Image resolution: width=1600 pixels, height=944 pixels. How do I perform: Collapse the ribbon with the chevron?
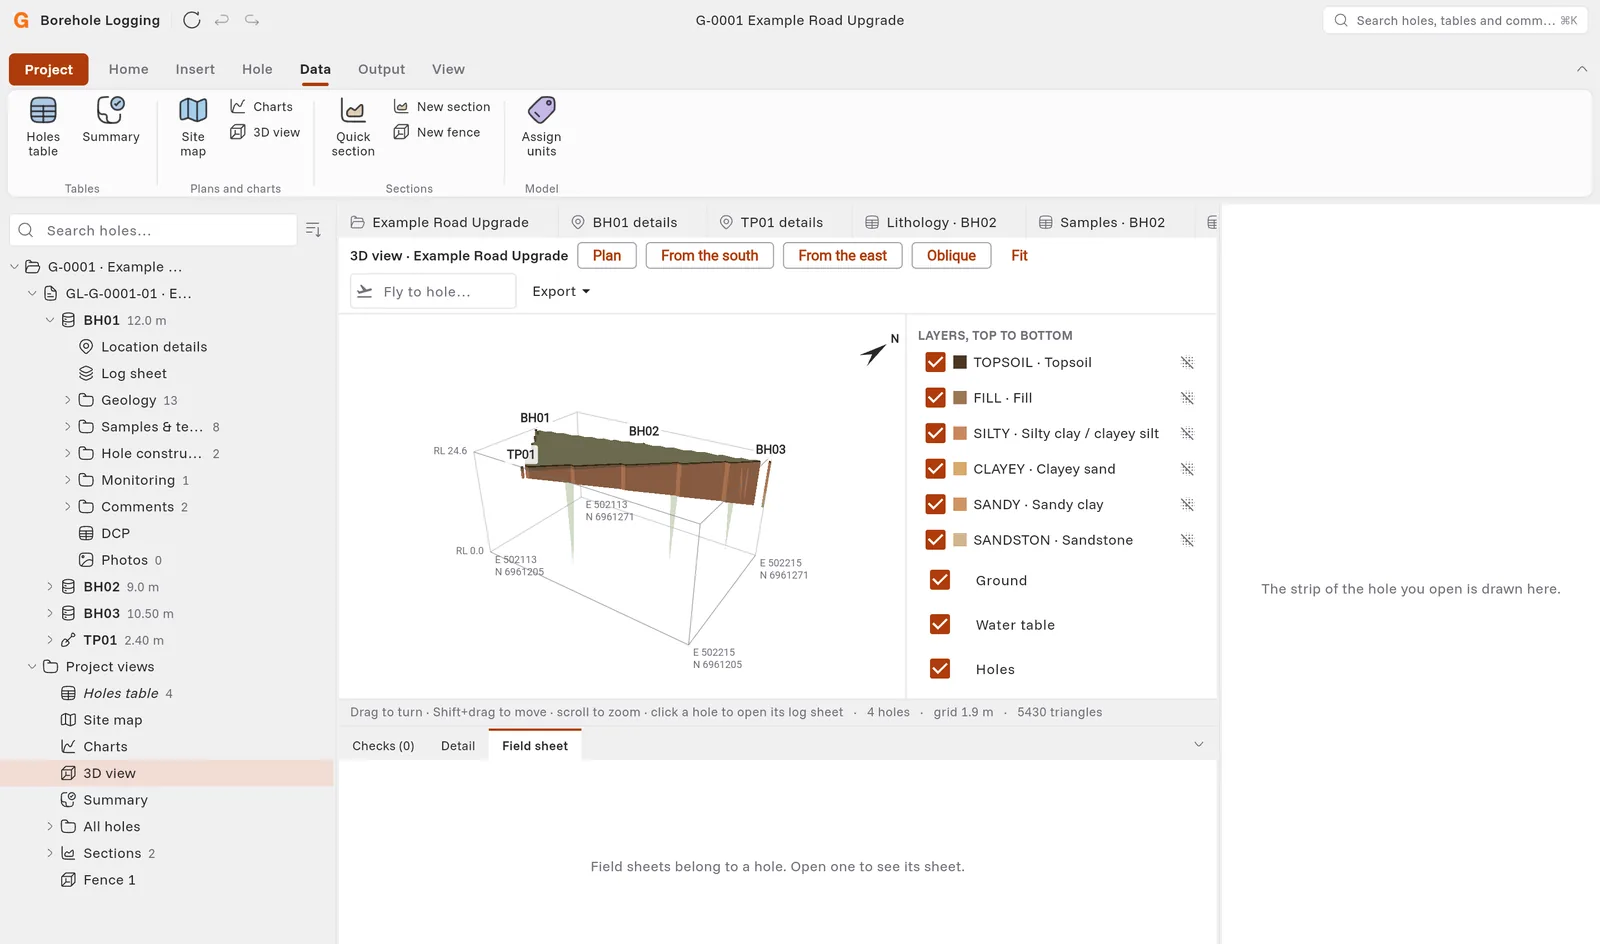(1582, 69)
